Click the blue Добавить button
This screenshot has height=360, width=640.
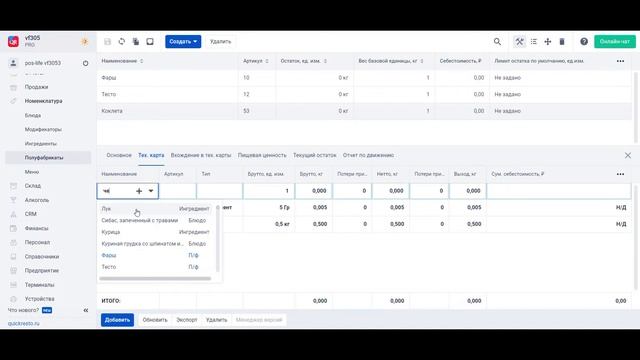[117, 320]
